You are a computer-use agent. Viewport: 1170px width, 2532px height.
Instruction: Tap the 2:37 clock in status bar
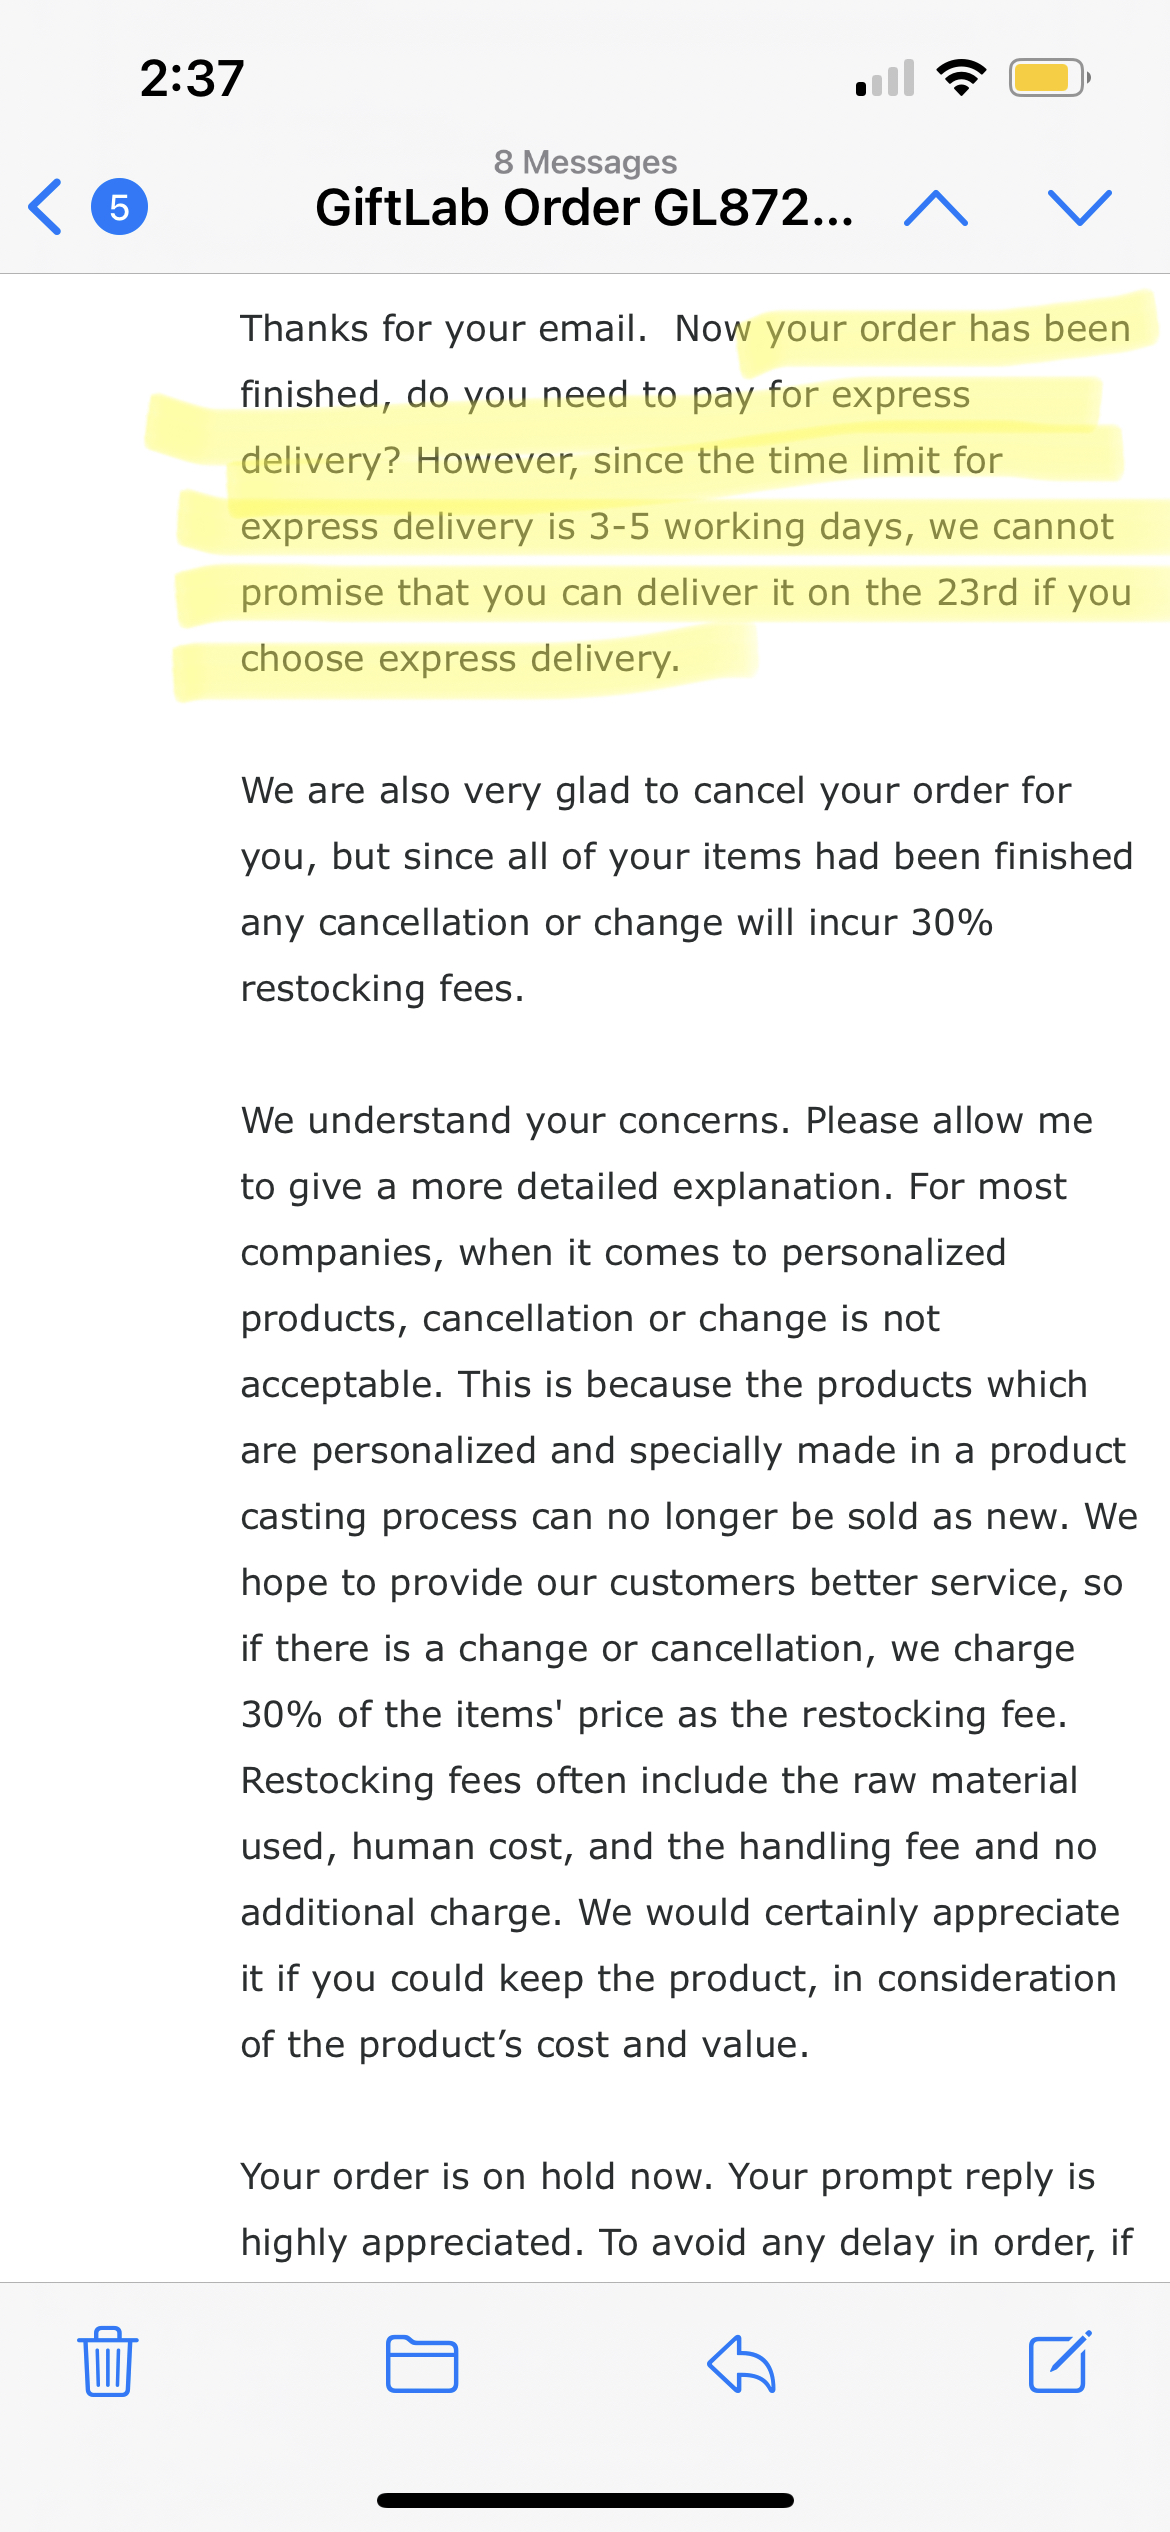pyautogui.click(x=192, y=78)
